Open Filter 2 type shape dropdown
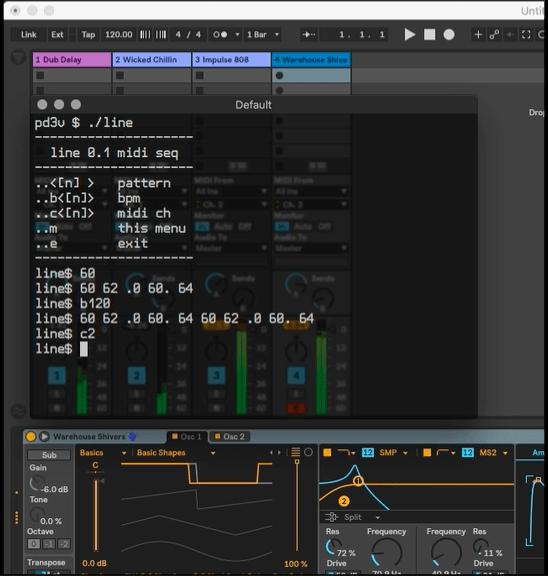 click(x=446, y=453)
